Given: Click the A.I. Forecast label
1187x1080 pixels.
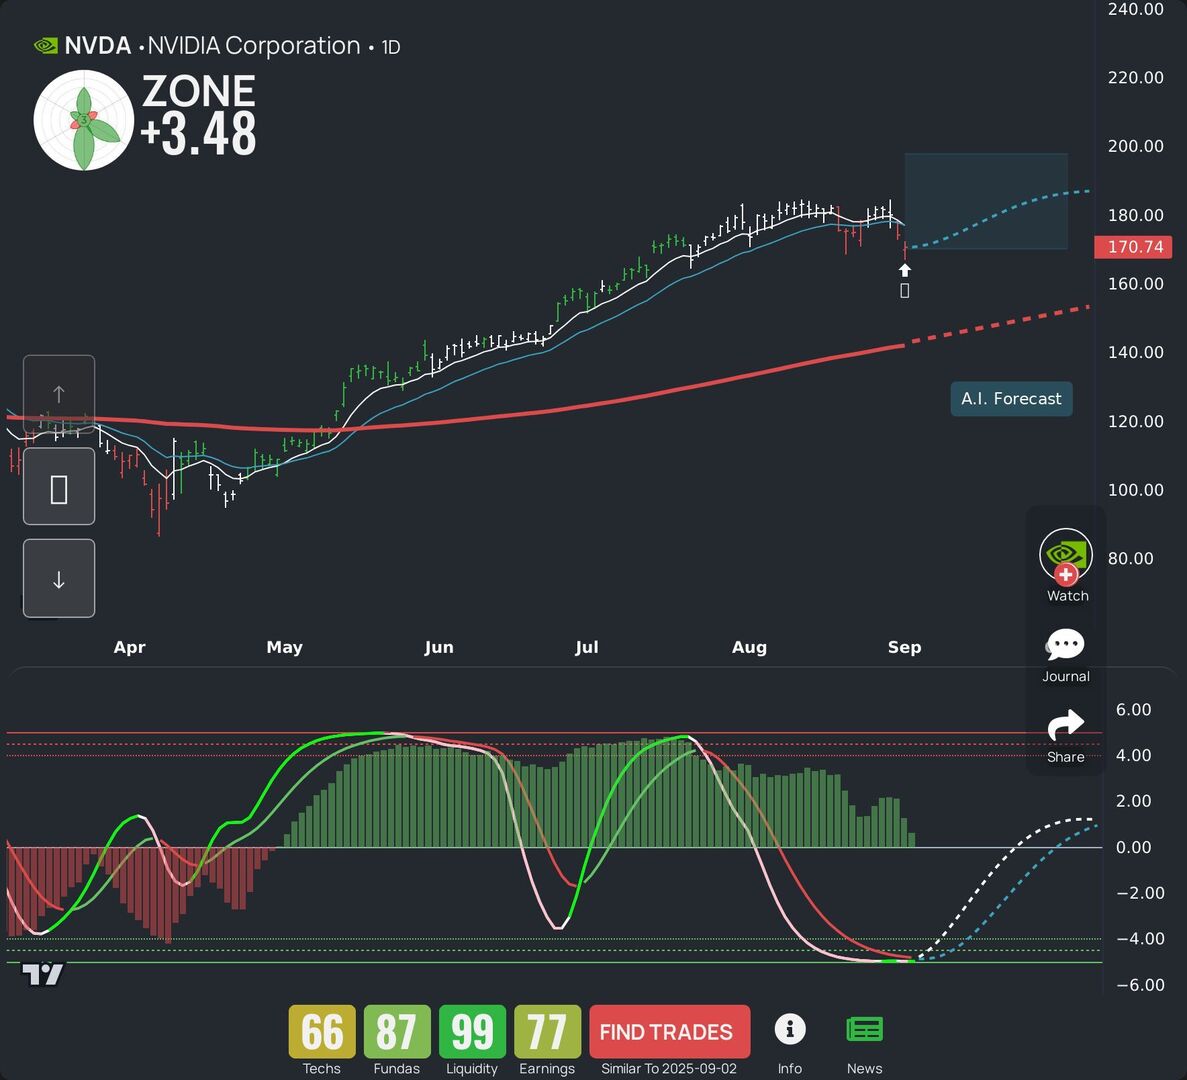Looking at the screenshot, I should pos(1011,399).
